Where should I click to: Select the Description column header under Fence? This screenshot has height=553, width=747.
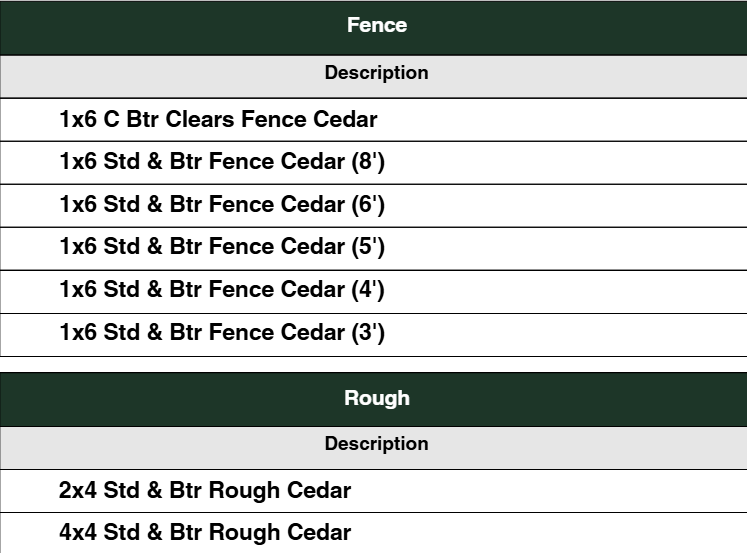[376, 73]
